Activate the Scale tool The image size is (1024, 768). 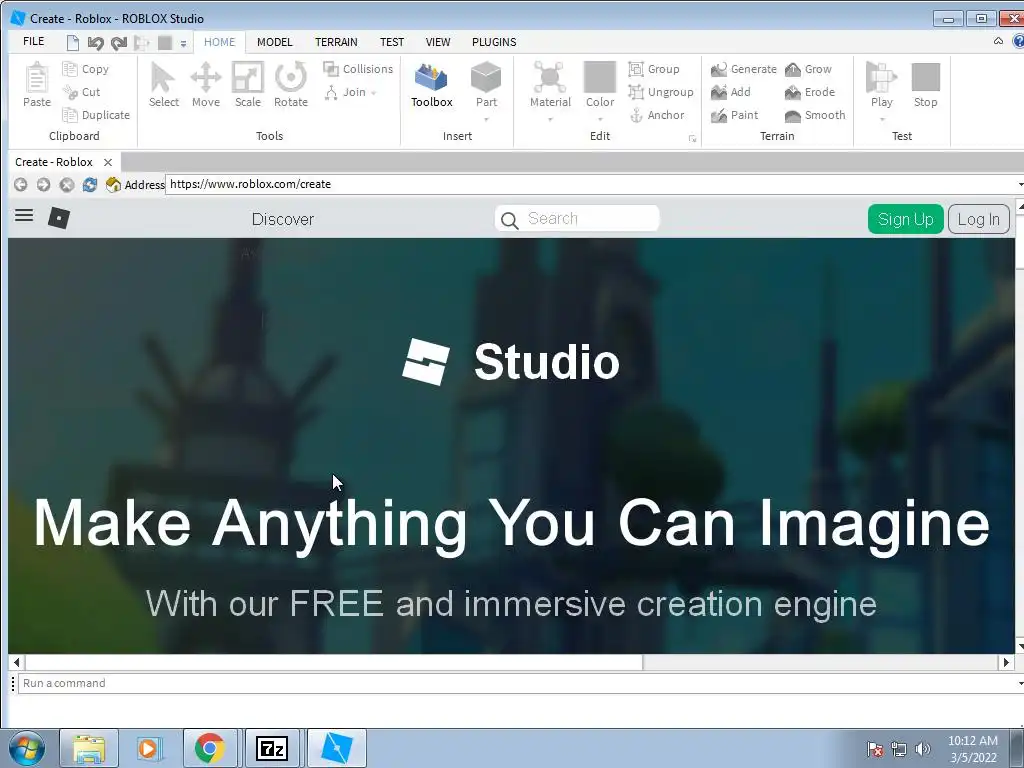[248, 85]
